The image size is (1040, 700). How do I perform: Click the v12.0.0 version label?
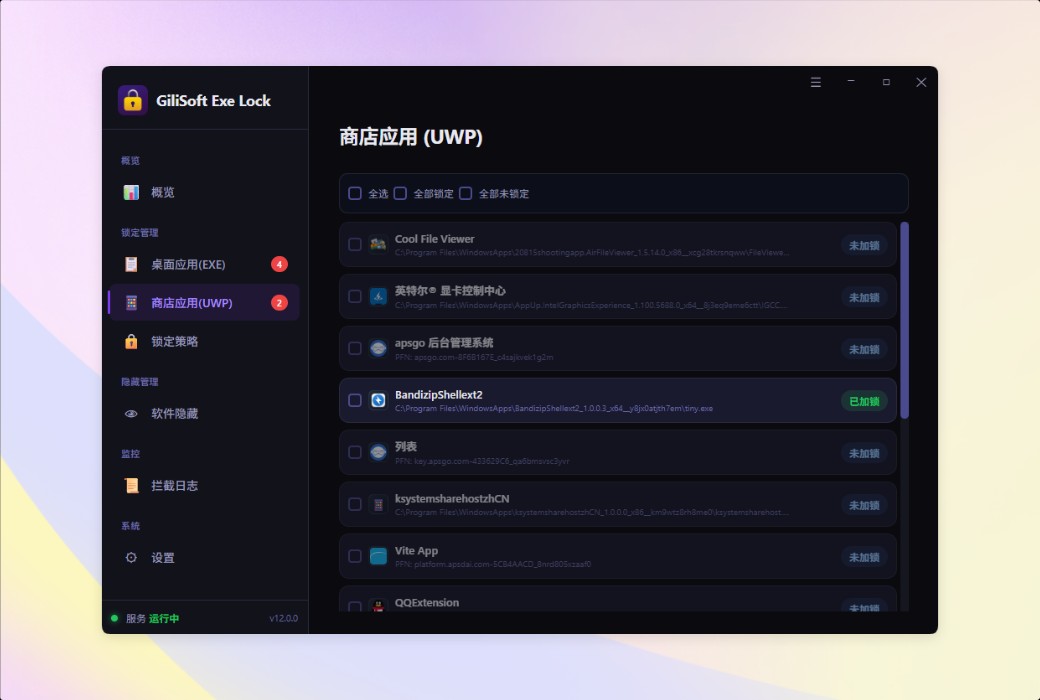283,618
